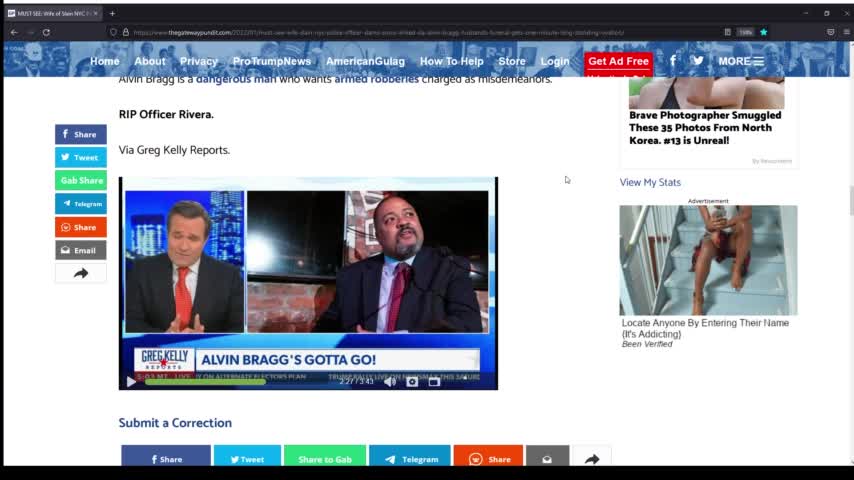Click the Share to Gab button
The height and width of the screenshot is (480, 854).
coord(325,457)
